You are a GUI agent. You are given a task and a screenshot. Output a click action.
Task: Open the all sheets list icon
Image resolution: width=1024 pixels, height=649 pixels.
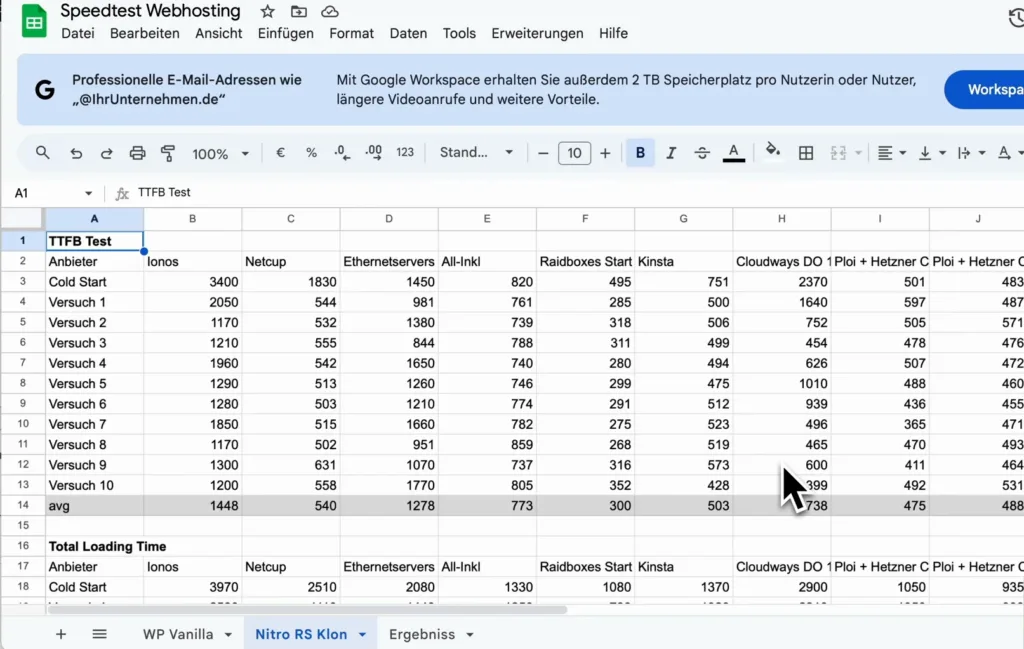(x=99, y=634)
